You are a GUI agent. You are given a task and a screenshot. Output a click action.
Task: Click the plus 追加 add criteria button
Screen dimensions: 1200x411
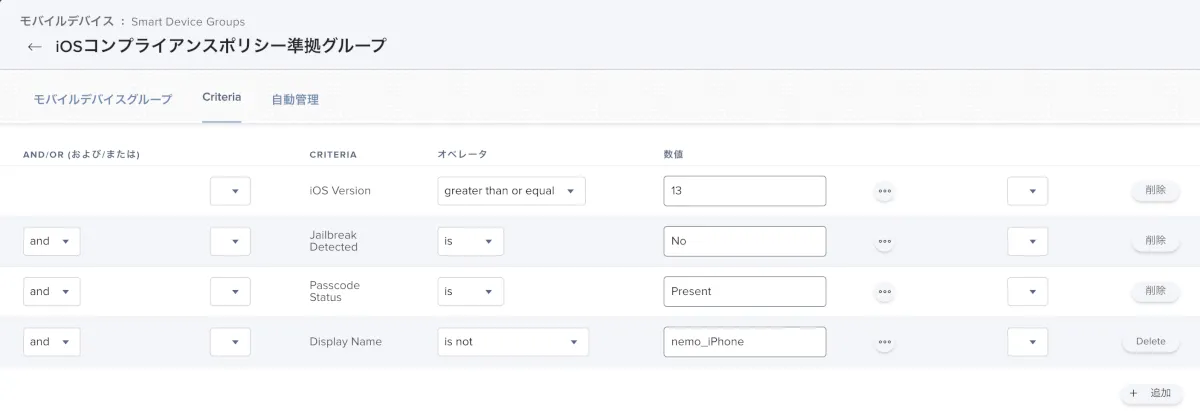pyautogui.click(x=1151, y=394)
